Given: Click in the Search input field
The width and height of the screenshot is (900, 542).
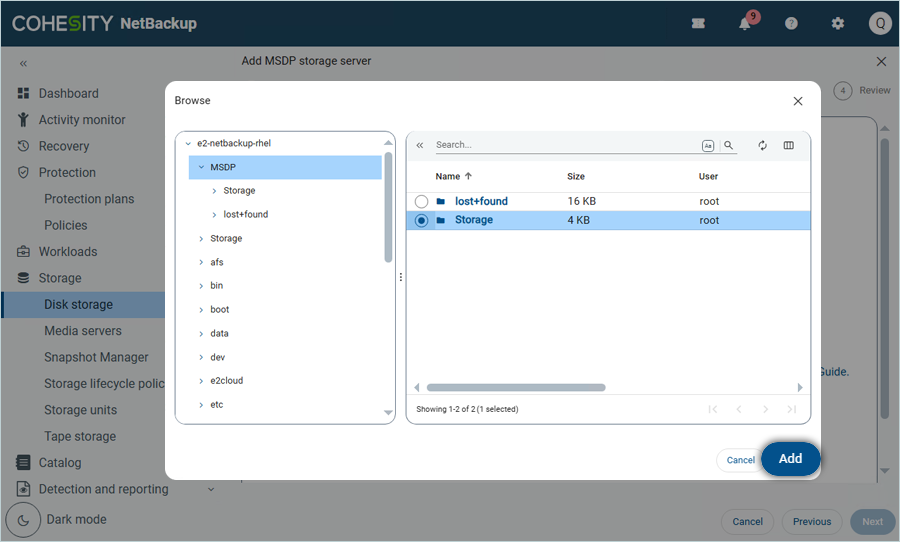Looking at the screenshot, I should click(565, 145).
